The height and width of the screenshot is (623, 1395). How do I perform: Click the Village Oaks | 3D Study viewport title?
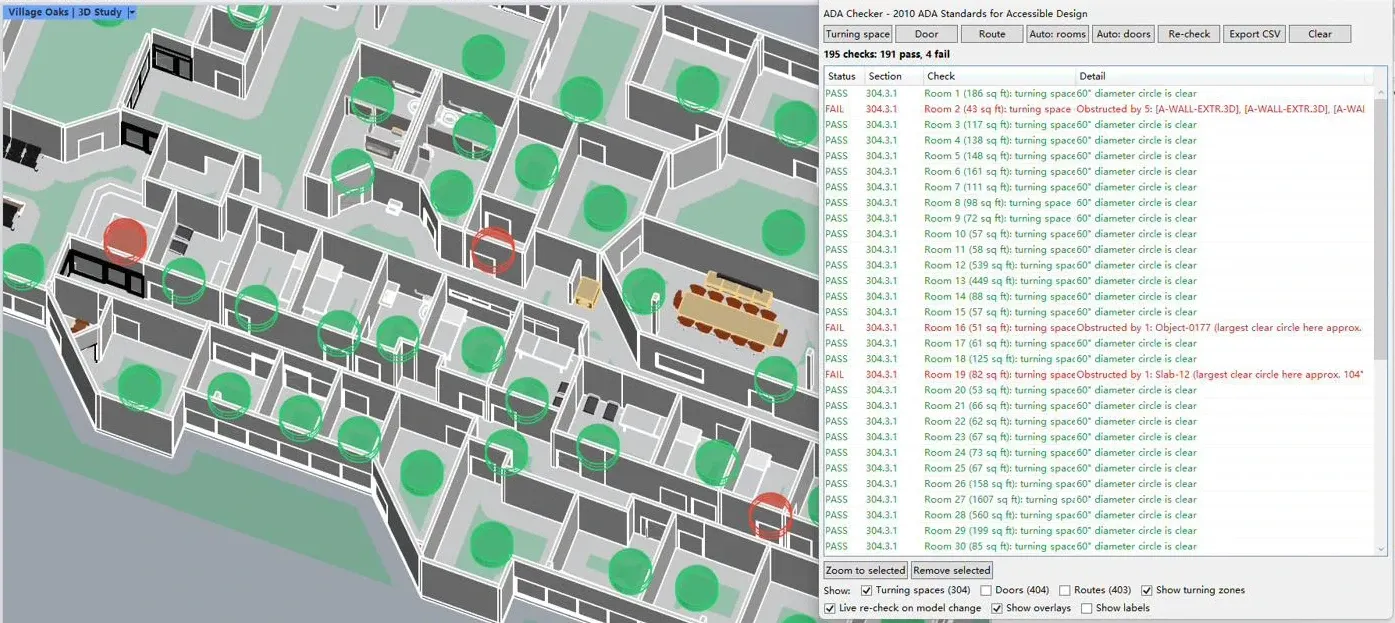[x=65, y=12]
